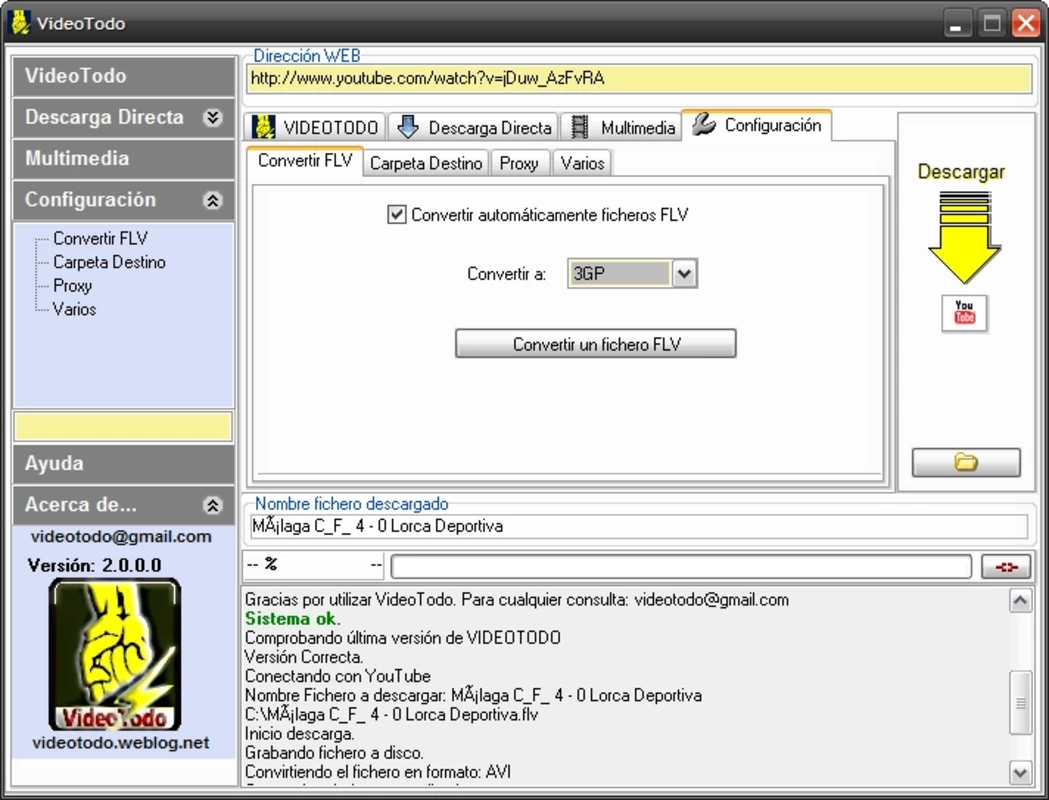The height and width of the screenshot is (800, 1049).
Task: Open the videotodo@gmail.com email link
Action: pos(121,536)
